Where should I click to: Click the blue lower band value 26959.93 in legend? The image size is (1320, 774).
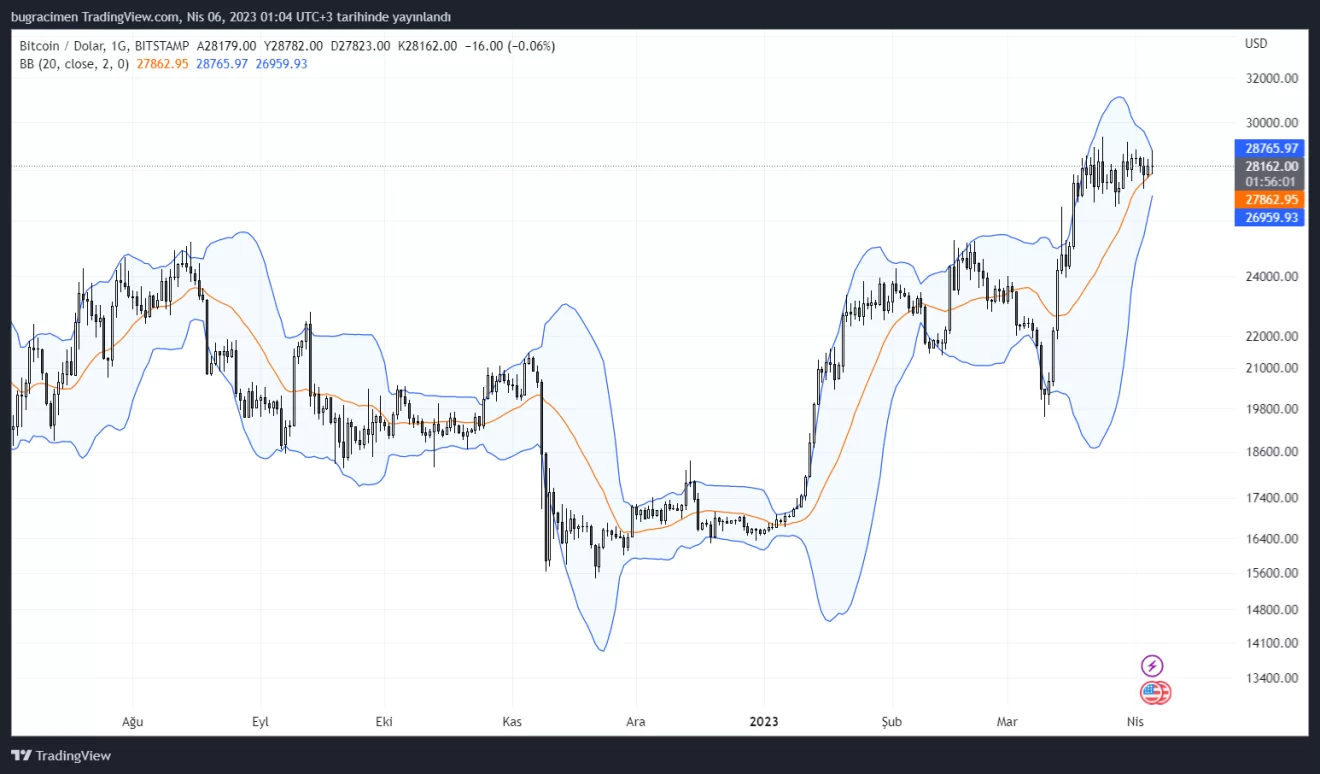point(281,64)
